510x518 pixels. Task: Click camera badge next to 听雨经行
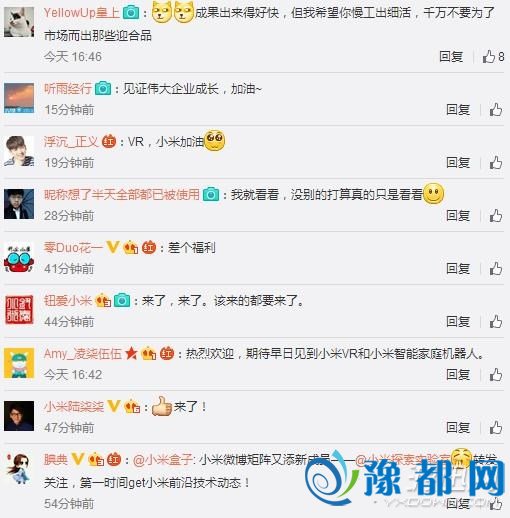point(103,89)
